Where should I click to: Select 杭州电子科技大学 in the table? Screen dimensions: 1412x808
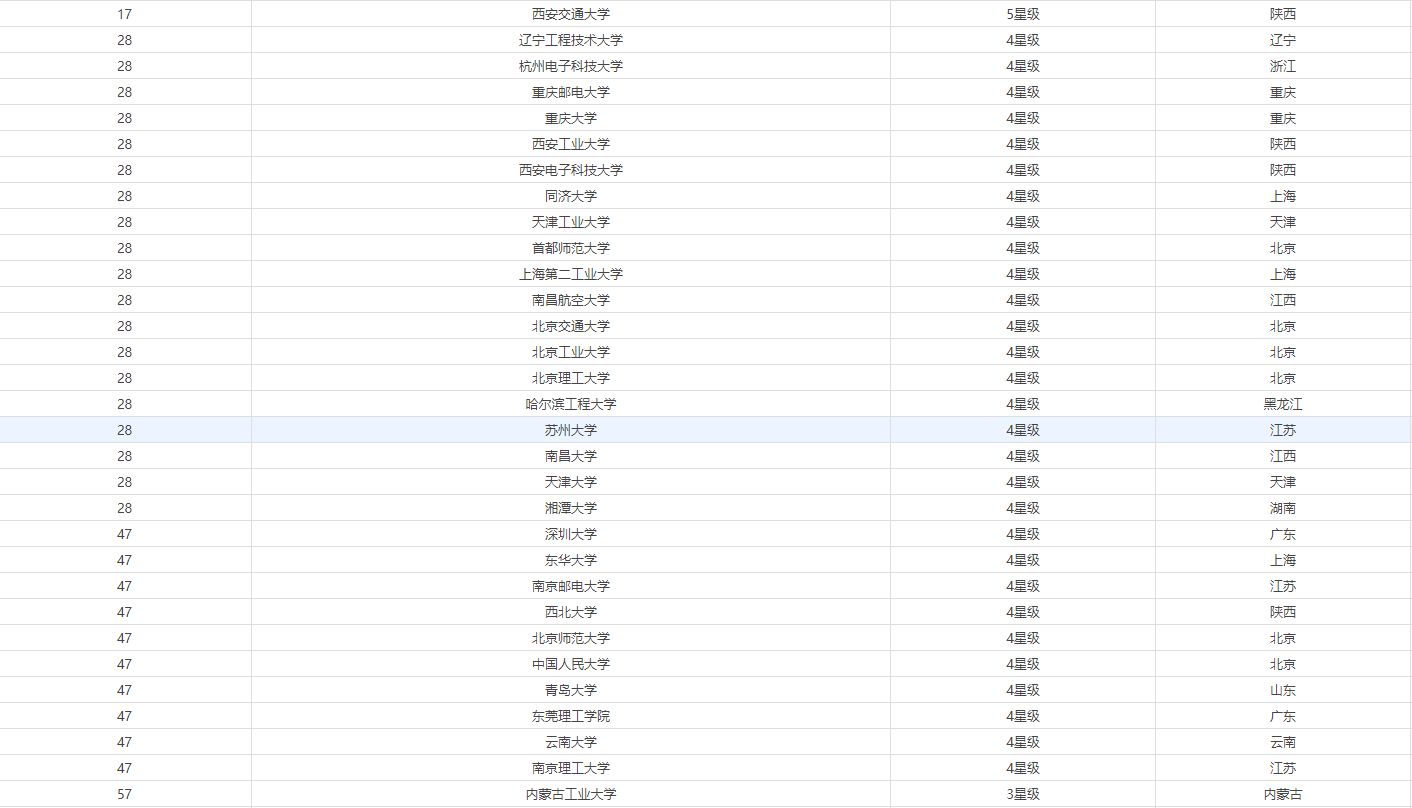(570, 66)
